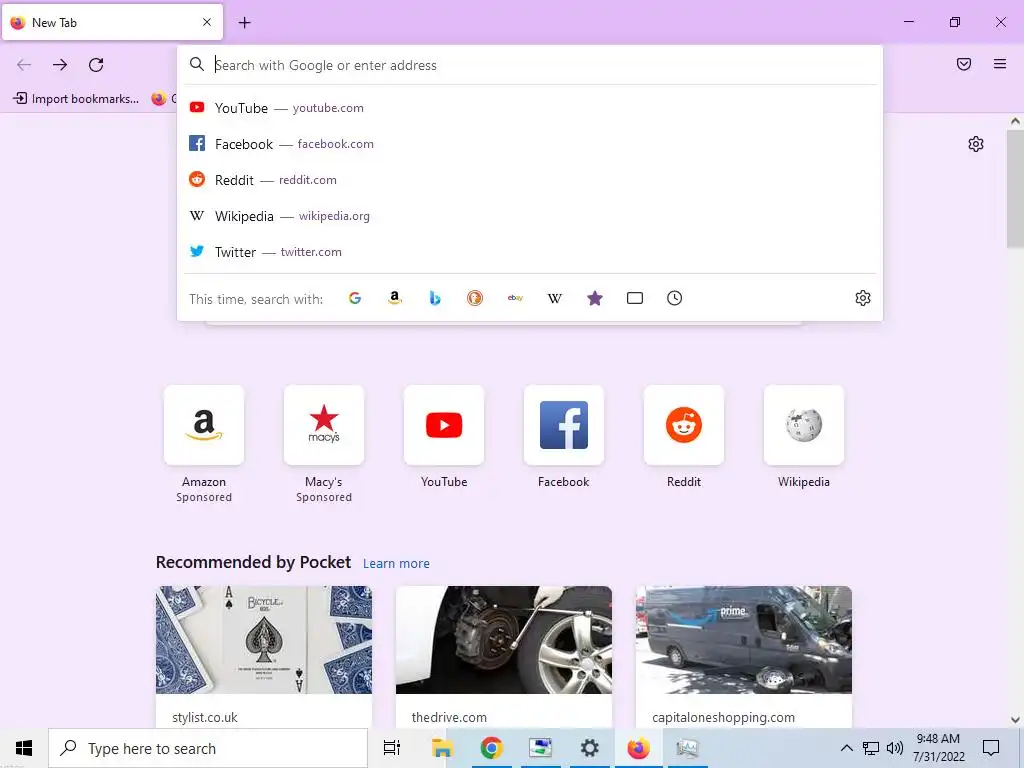Viewport: 1024px width, 768px height.
Task: Open Task View on taskbar
Action: (x=392, y=748)
